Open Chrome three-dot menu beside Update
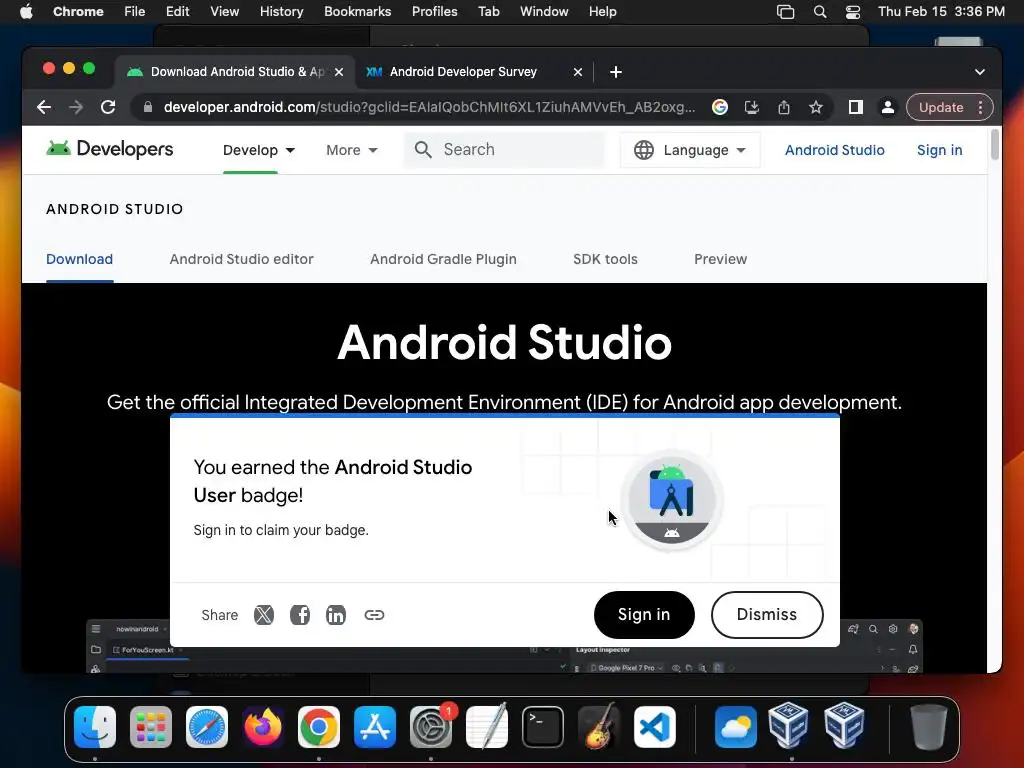 pyautogui.click(x=980, y=107)
